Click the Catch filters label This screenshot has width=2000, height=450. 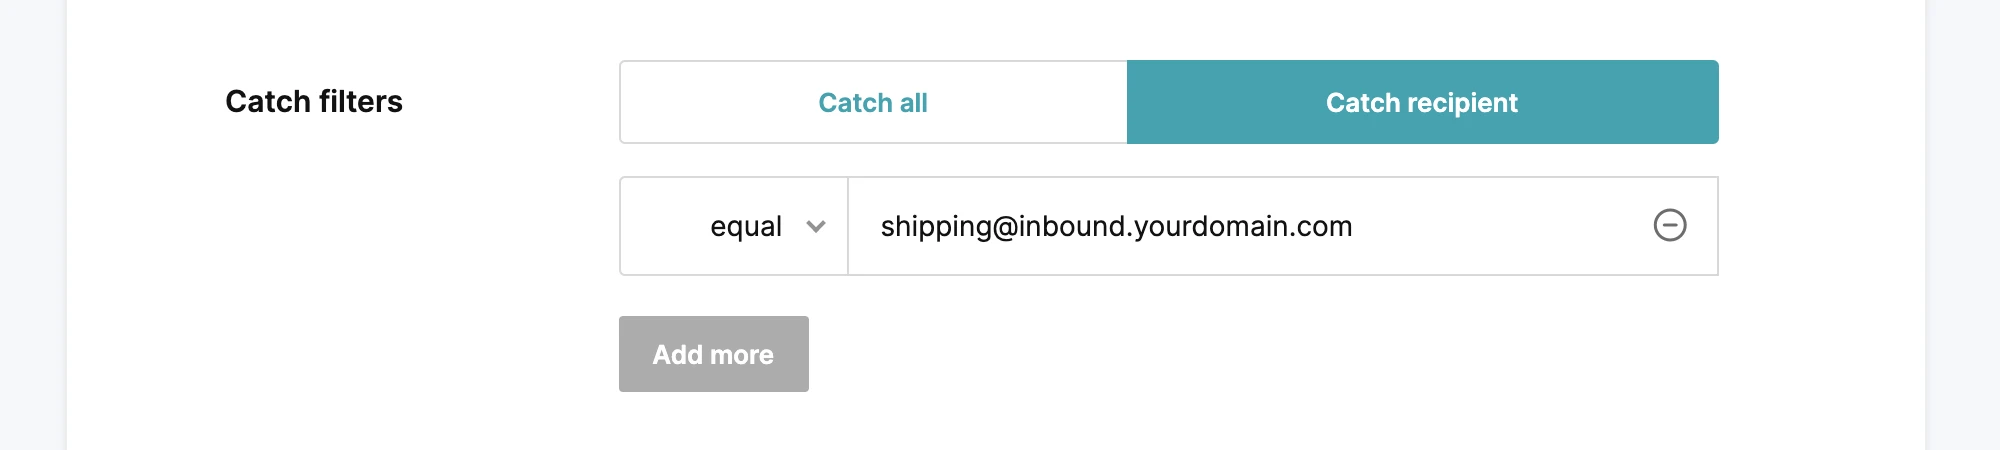click(x=314, y=101)
